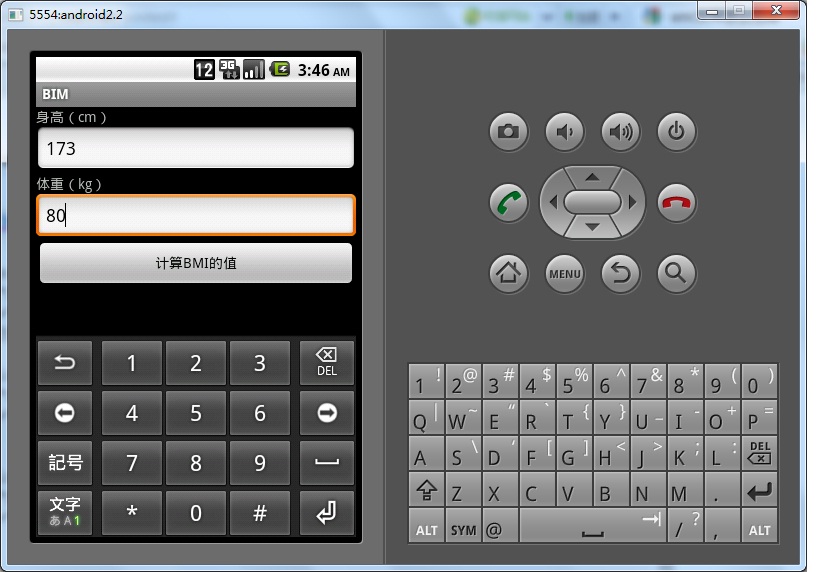
Task: Click the emulator back button
Action: pyautogui.click(x=620, y=273)
